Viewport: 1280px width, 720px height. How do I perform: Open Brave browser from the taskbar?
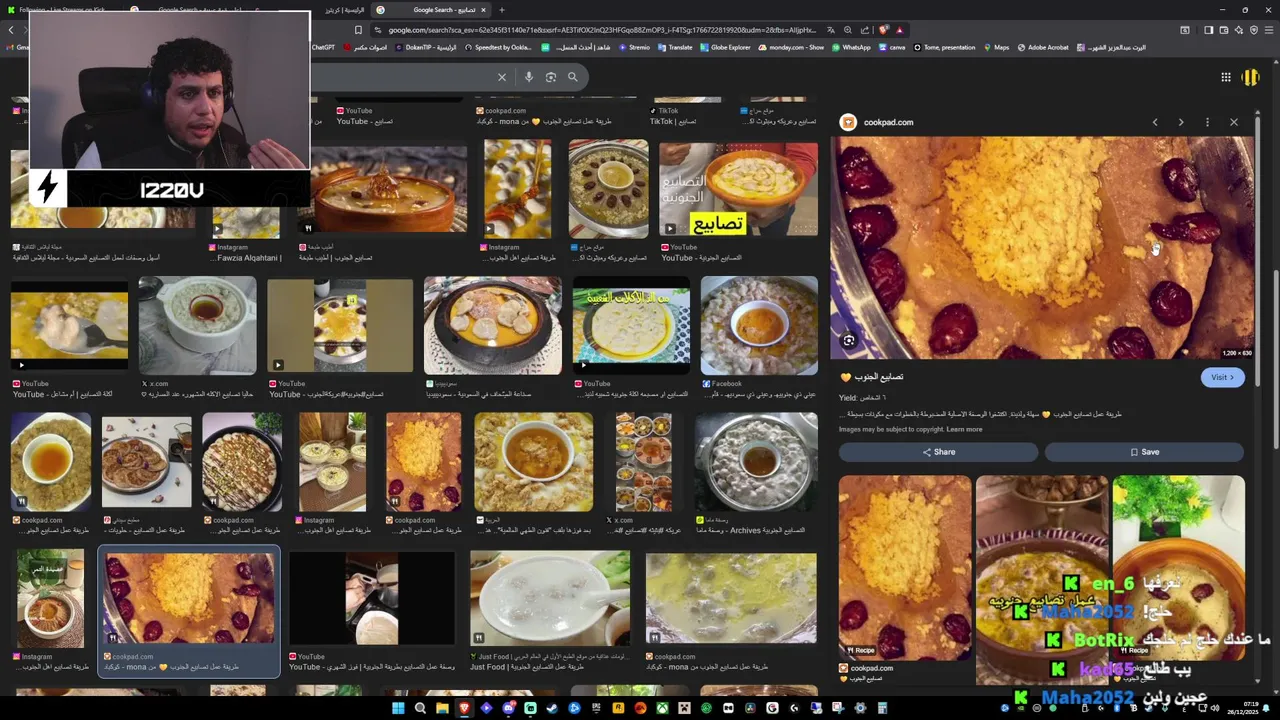464,708
